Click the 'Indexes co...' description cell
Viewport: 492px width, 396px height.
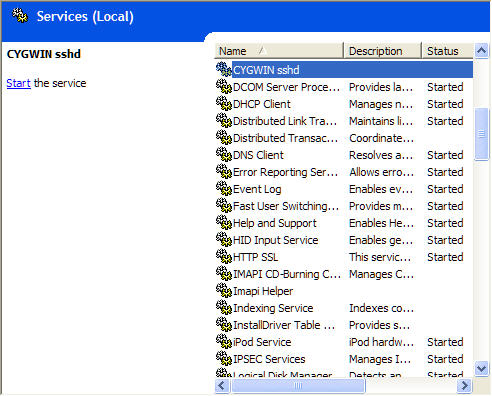coord(381,308)
